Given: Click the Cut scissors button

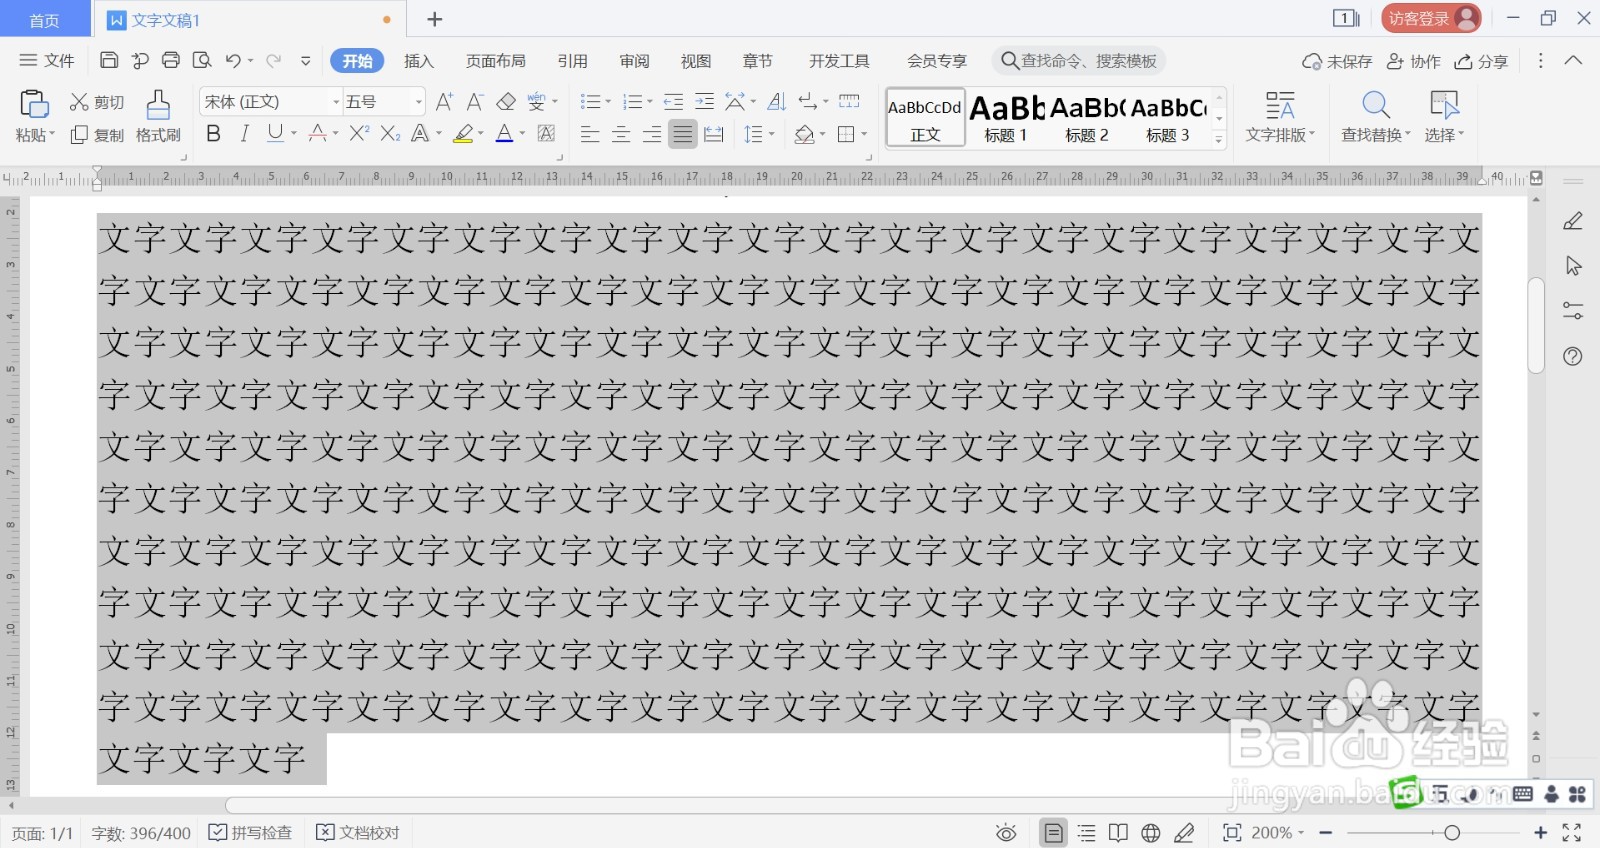Looking at the screenshot, I should [97, 102].
